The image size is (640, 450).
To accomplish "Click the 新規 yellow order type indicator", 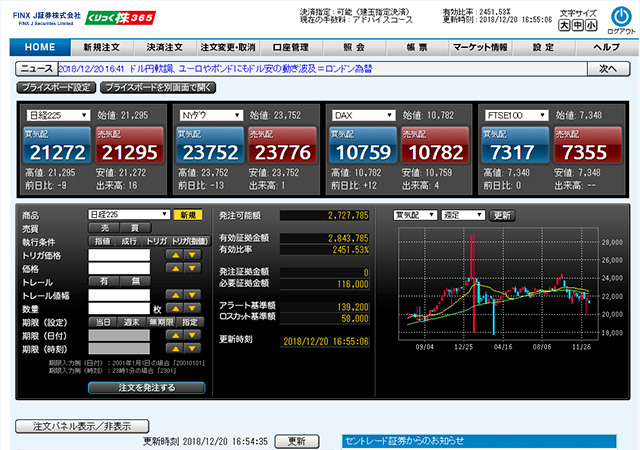I will (187, 214).
